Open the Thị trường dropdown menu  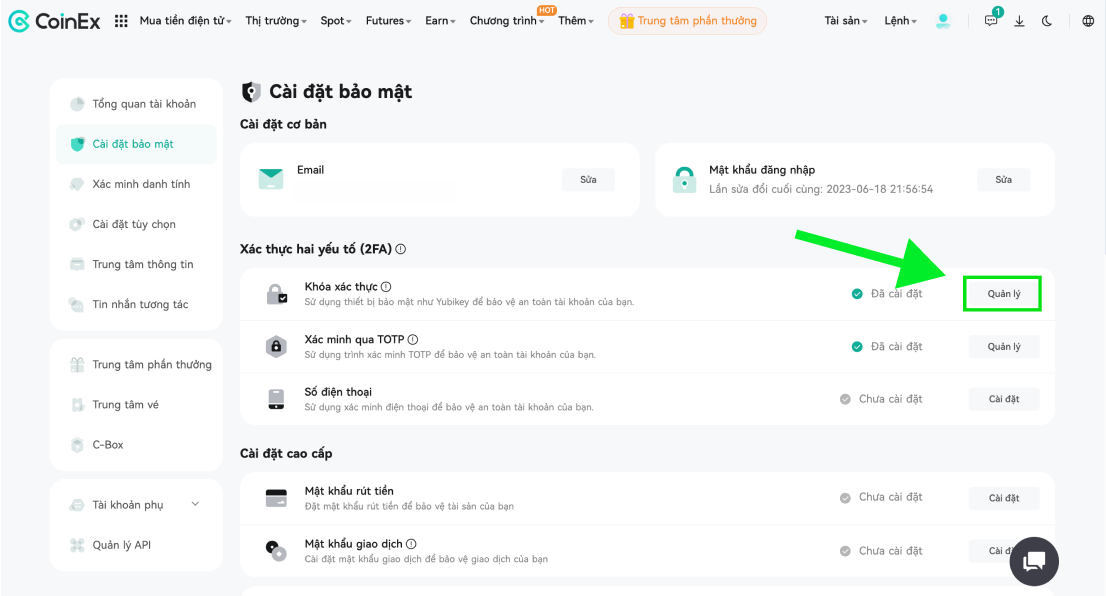[x=276, y=21]
